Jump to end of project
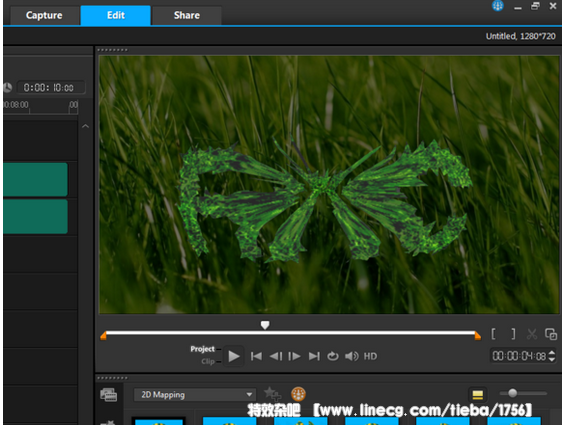Viewport: 562px width, 427px height. tap(314, 356)
